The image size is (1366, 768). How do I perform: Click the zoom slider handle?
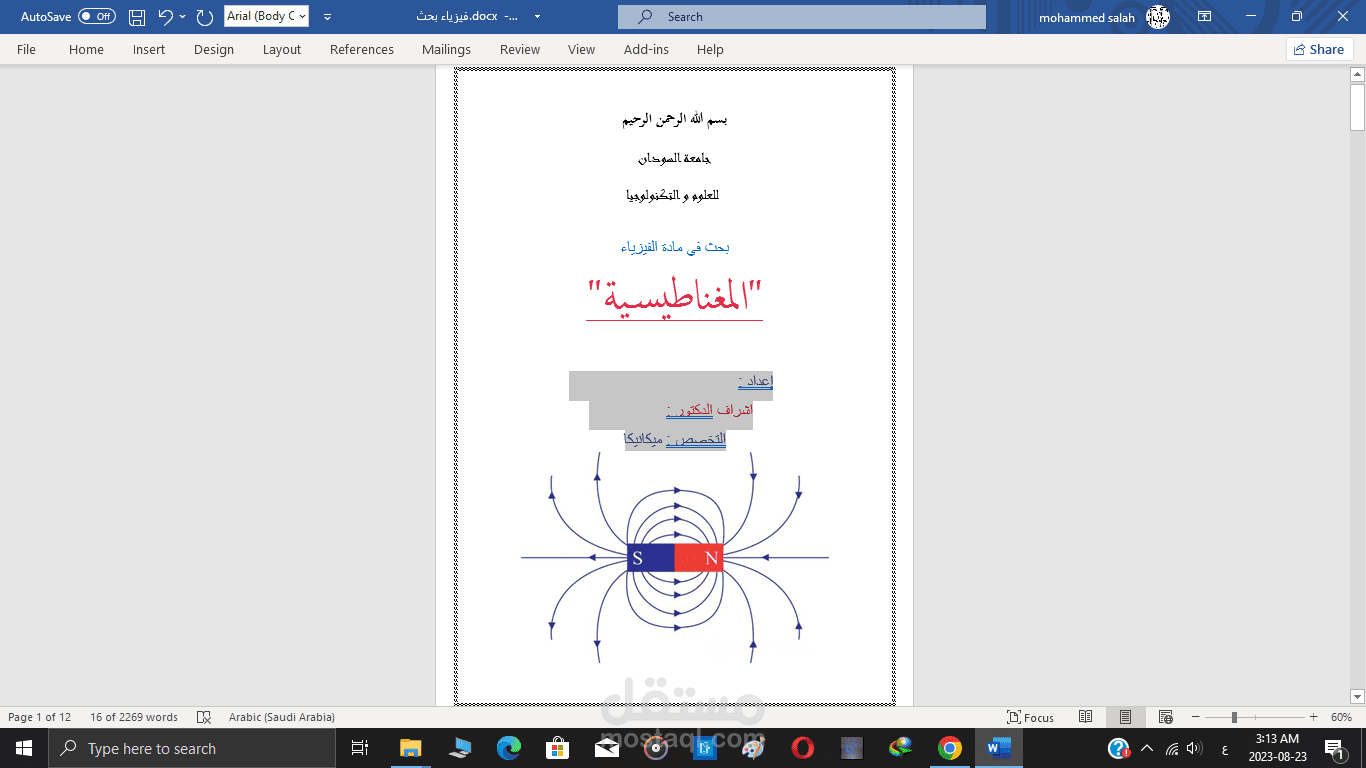[1234, 717]
